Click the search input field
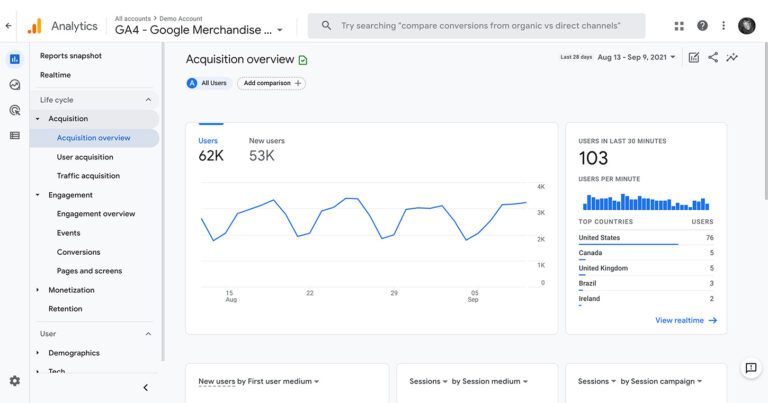 pyautogui.click(x=476, y=25)
